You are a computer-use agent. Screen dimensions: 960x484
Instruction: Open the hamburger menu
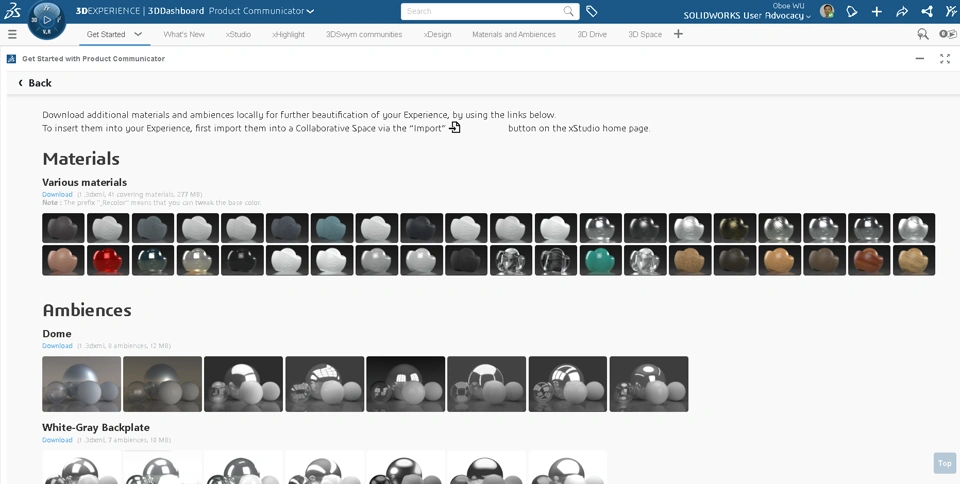tap(12, 34)
